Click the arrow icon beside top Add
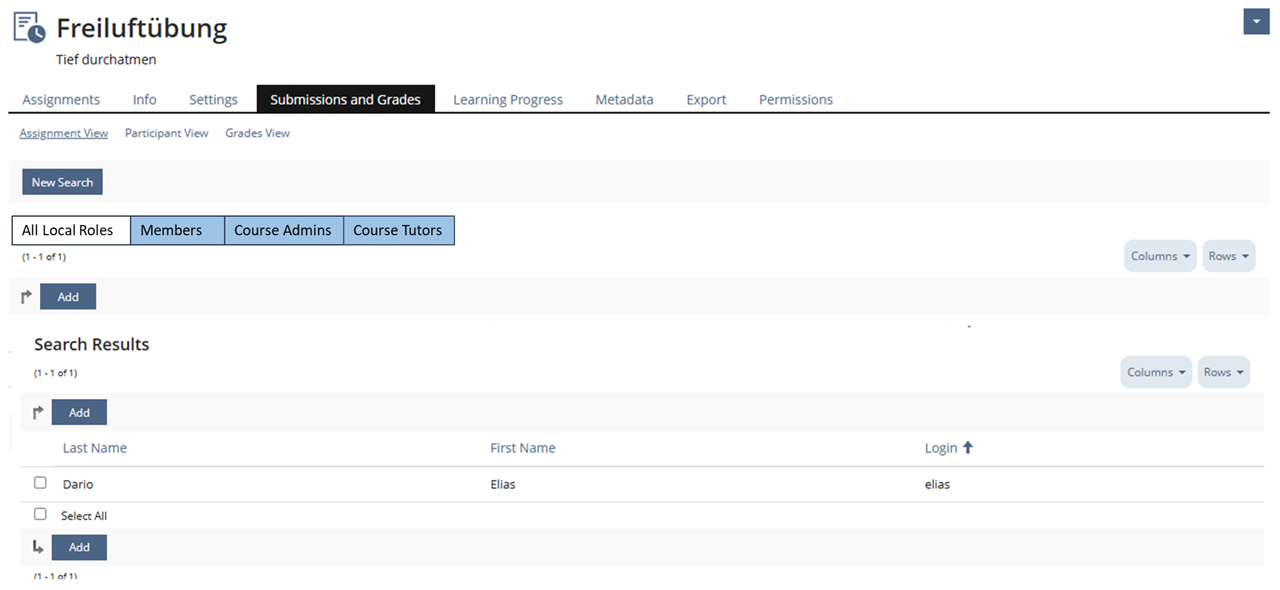The height and width of the screenshot is (590, 1280). tap(27, 297)
